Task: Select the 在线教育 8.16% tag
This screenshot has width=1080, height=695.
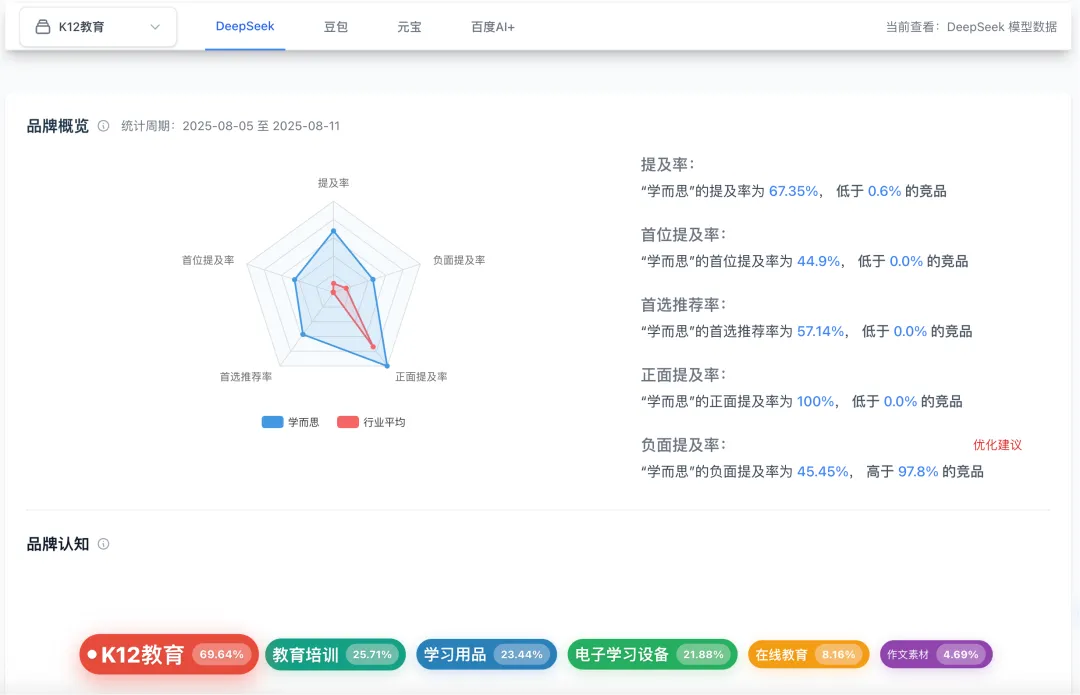Action: (809, 654)
